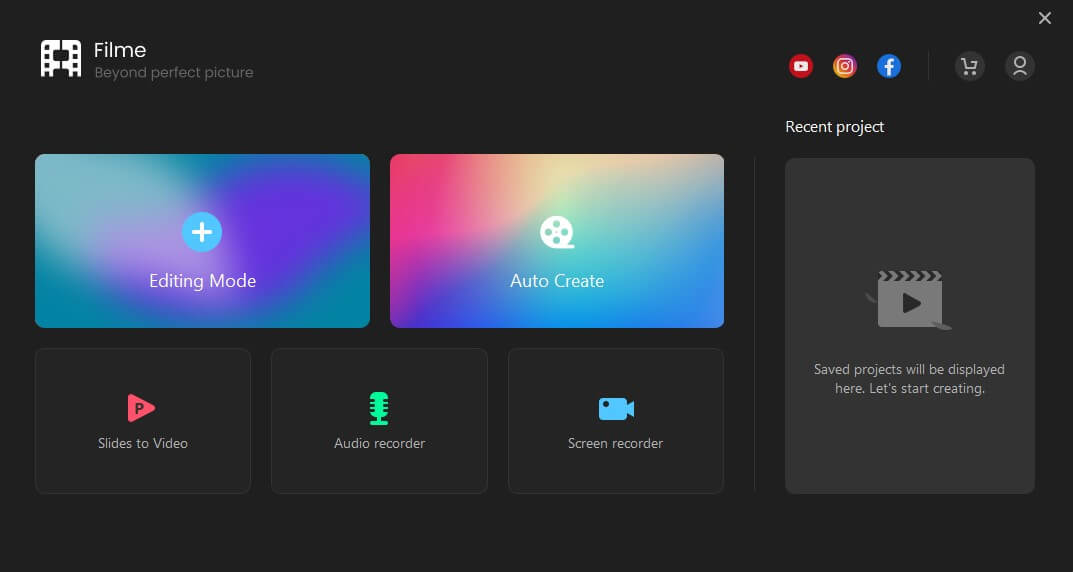The width and height of the screenshot is (1073, 572).
Task: Click the blue camcorder icon
Action: pos(616,408)
